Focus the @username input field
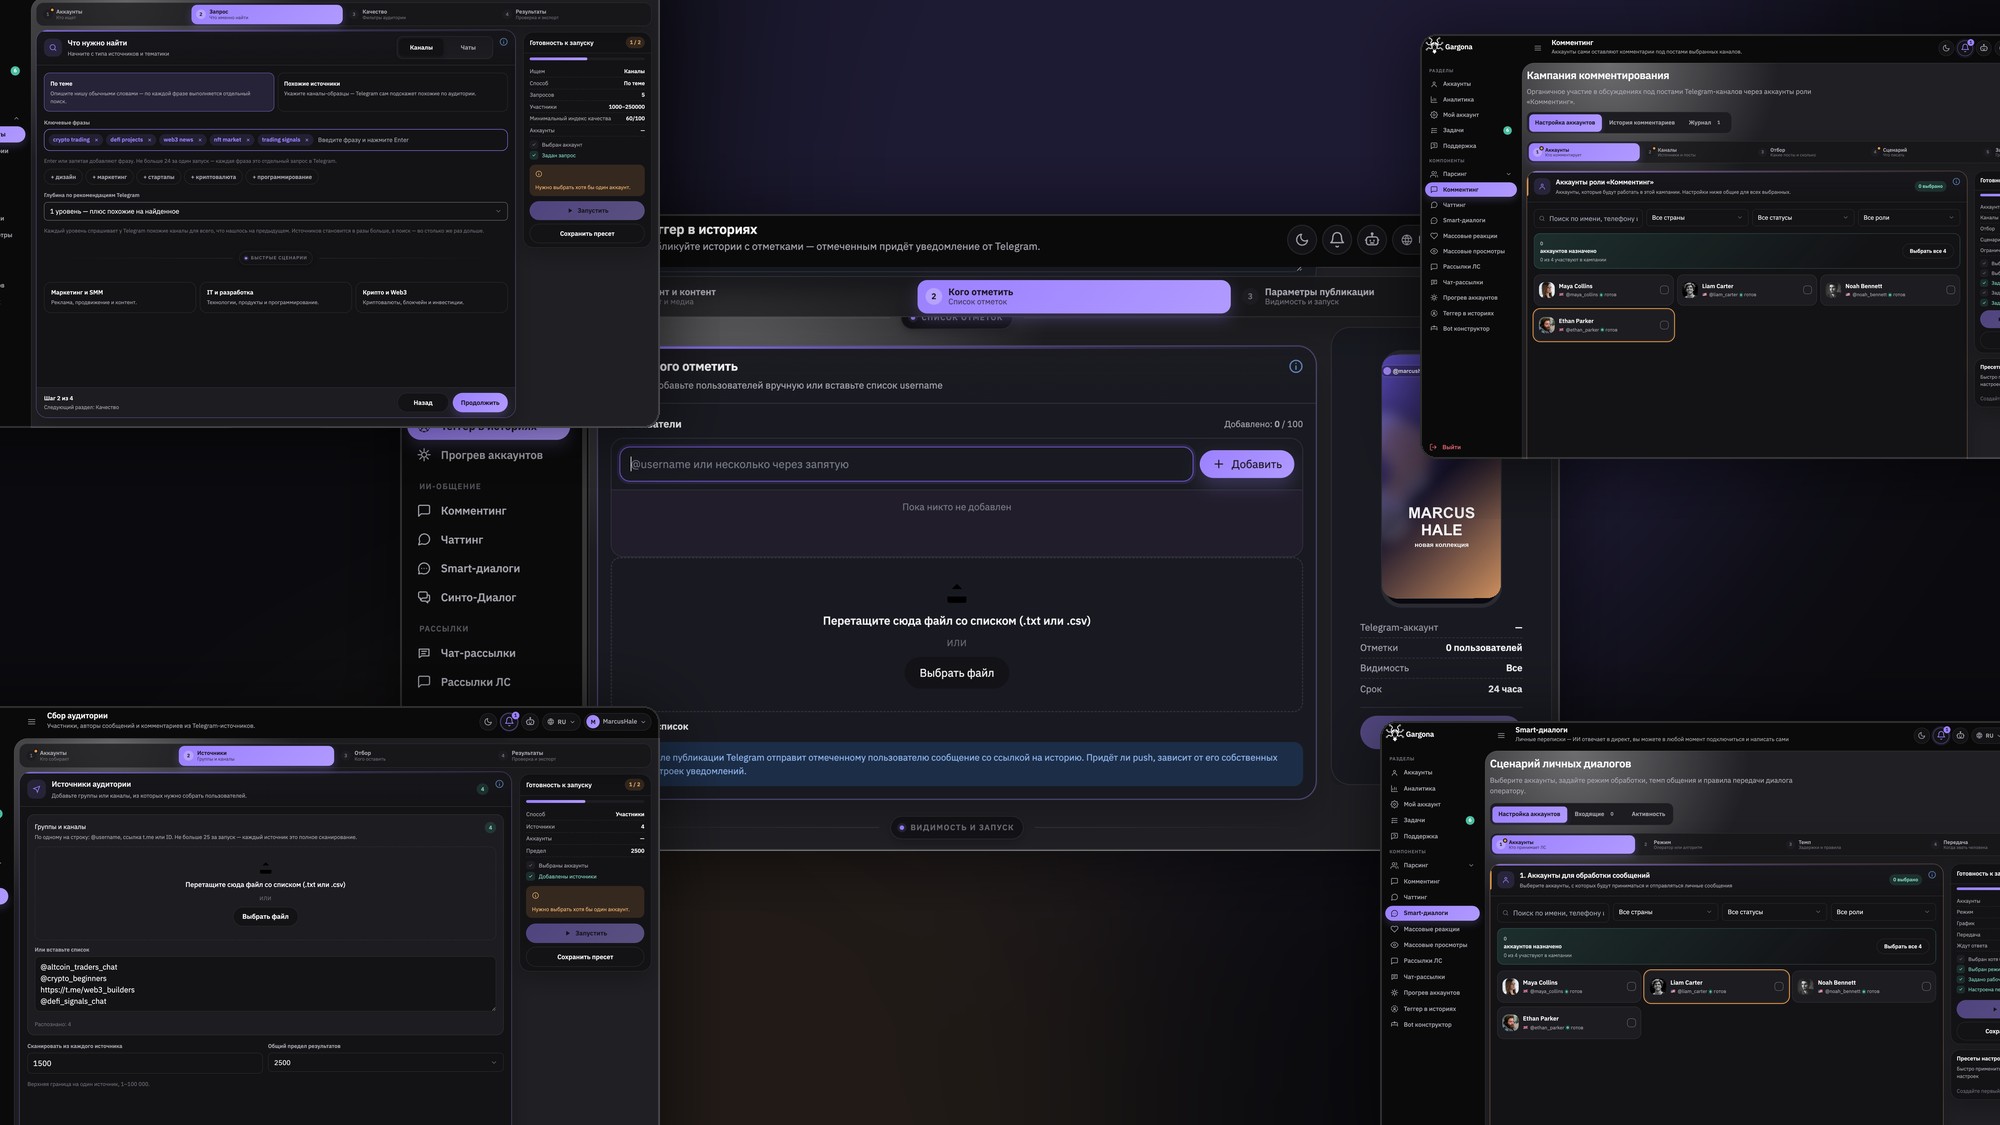 [x=906, y=464]
